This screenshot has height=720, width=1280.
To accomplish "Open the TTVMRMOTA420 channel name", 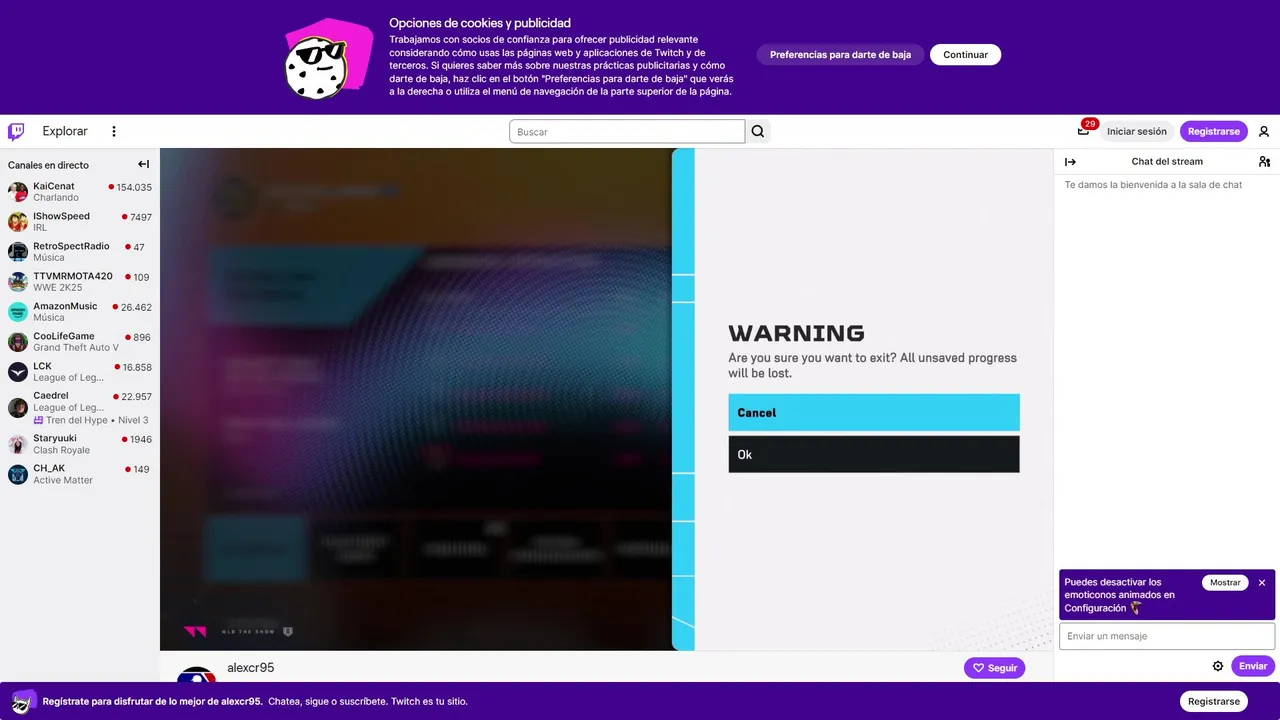I will [73, 276].
